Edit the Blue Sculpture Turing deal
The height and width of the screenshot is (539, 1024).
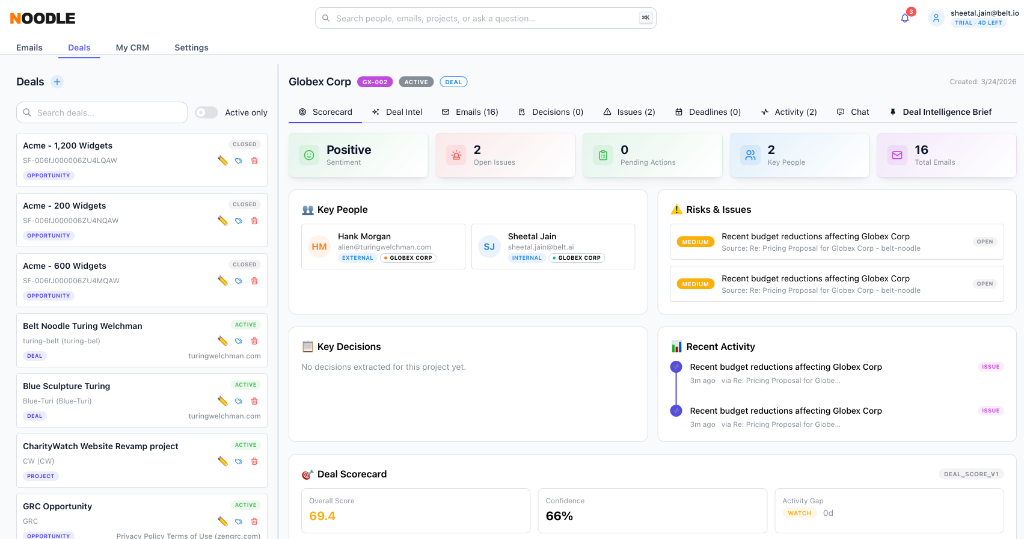coord(223,401)
